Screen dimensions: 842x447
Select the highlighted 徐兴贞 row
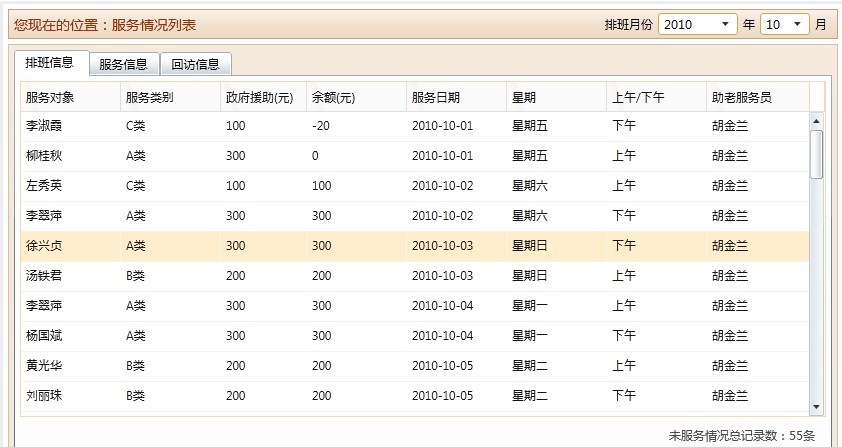(x=44, y=246)
